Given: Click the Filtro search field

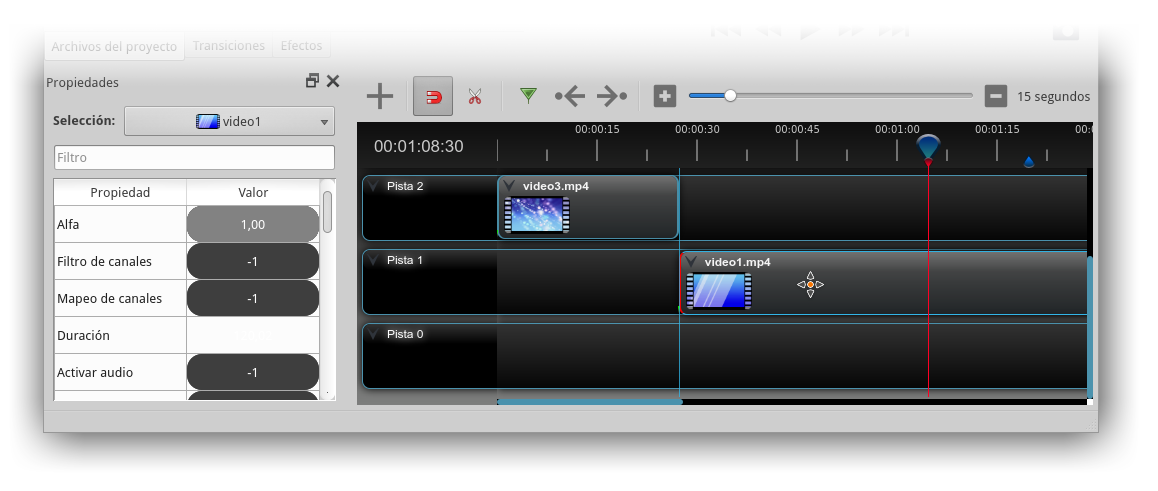Looking at the screenshot, I should [x=194, y=158].
